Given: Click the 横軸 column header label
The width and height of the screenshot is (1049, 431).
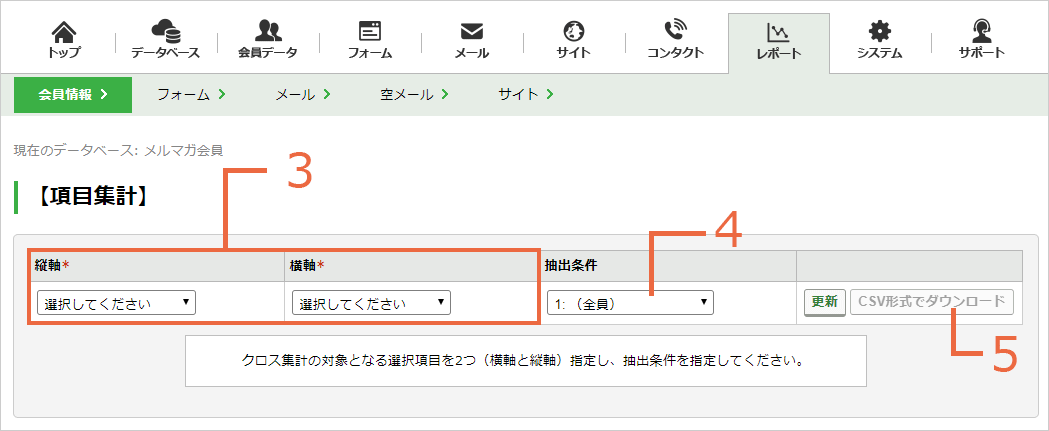Looking at the screenshot, I should coord(307,266).
